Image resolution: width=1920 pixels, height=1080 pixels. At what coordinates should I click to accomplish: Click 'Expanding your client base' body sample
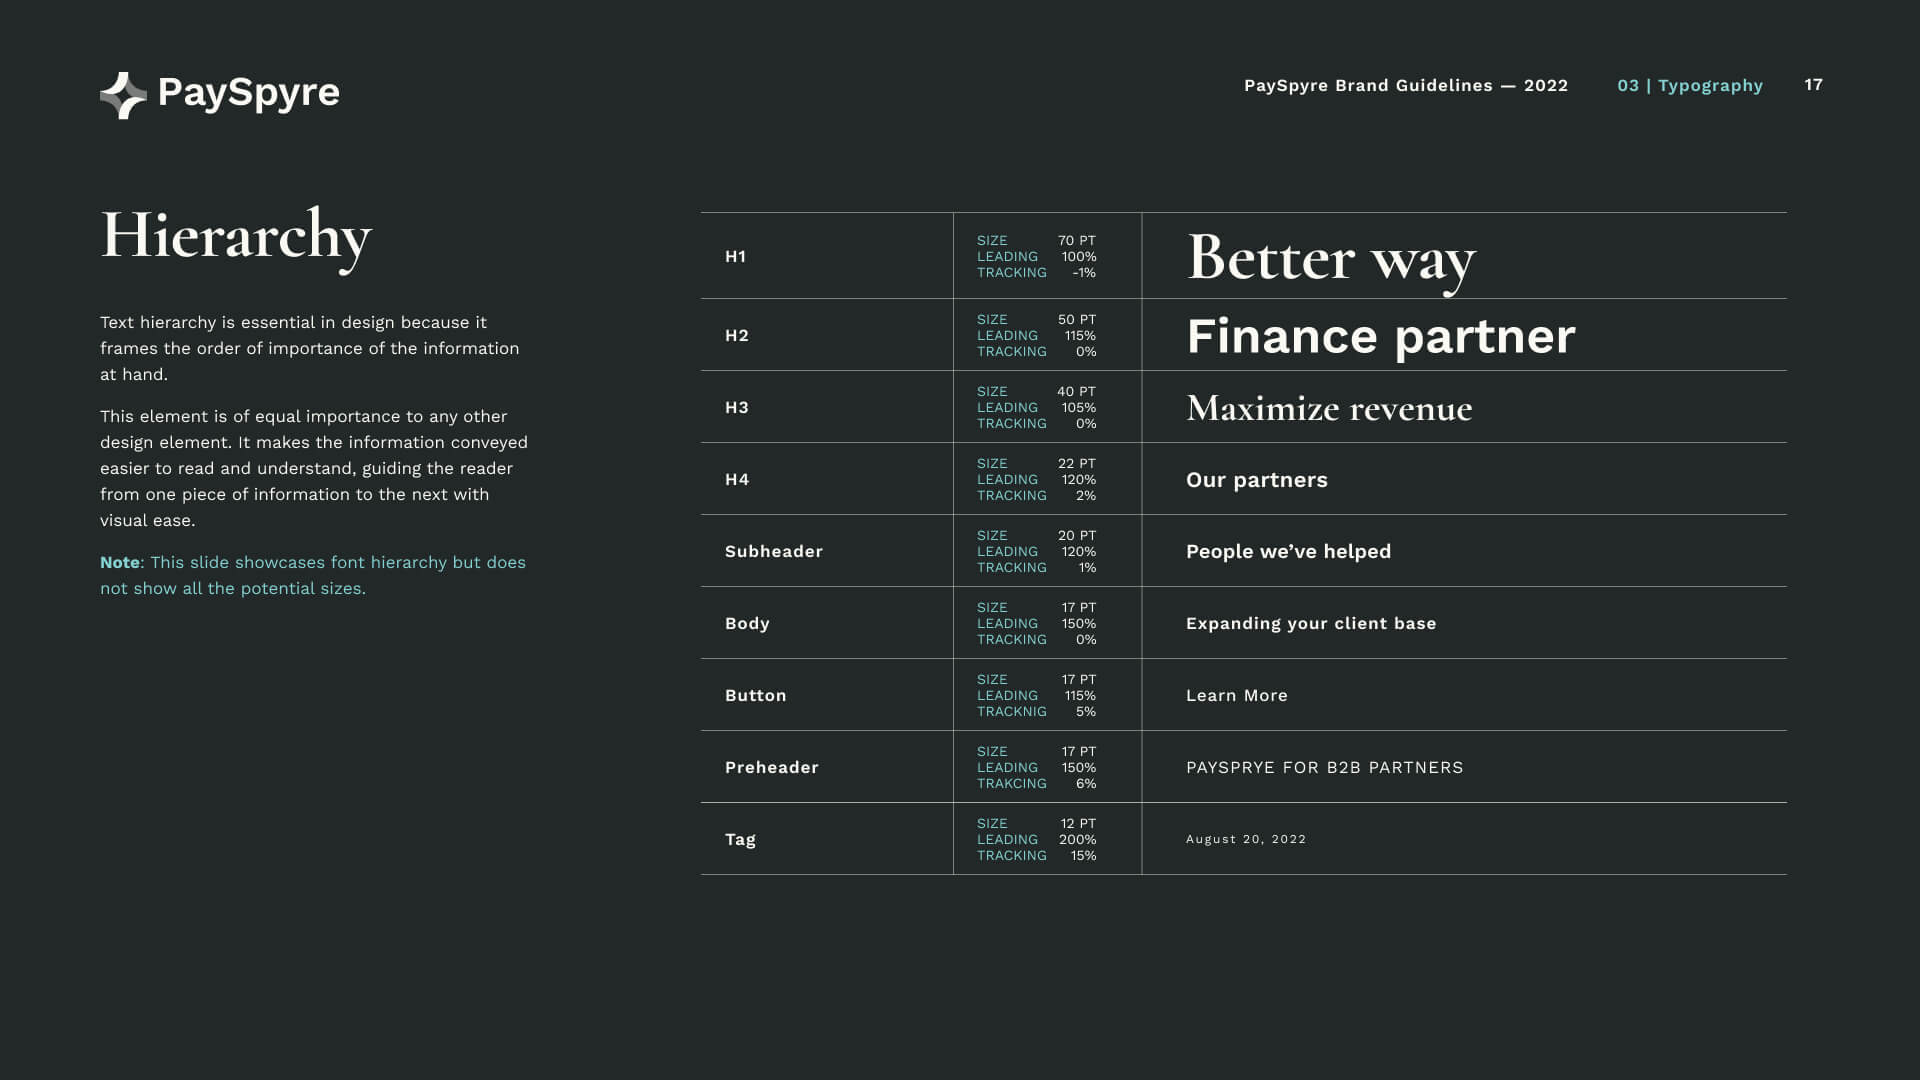coord(1311,624)
